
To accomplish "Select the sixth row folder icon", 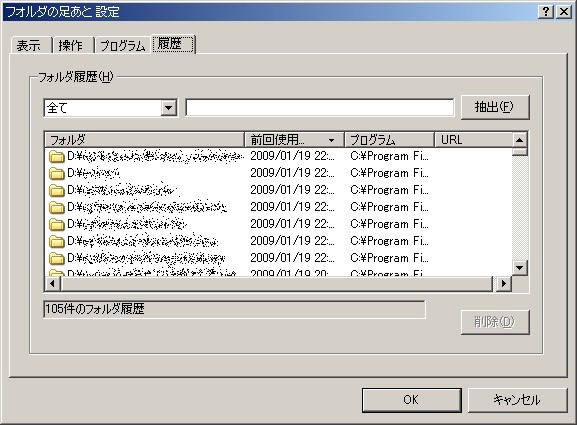I will tap(57, 241).
